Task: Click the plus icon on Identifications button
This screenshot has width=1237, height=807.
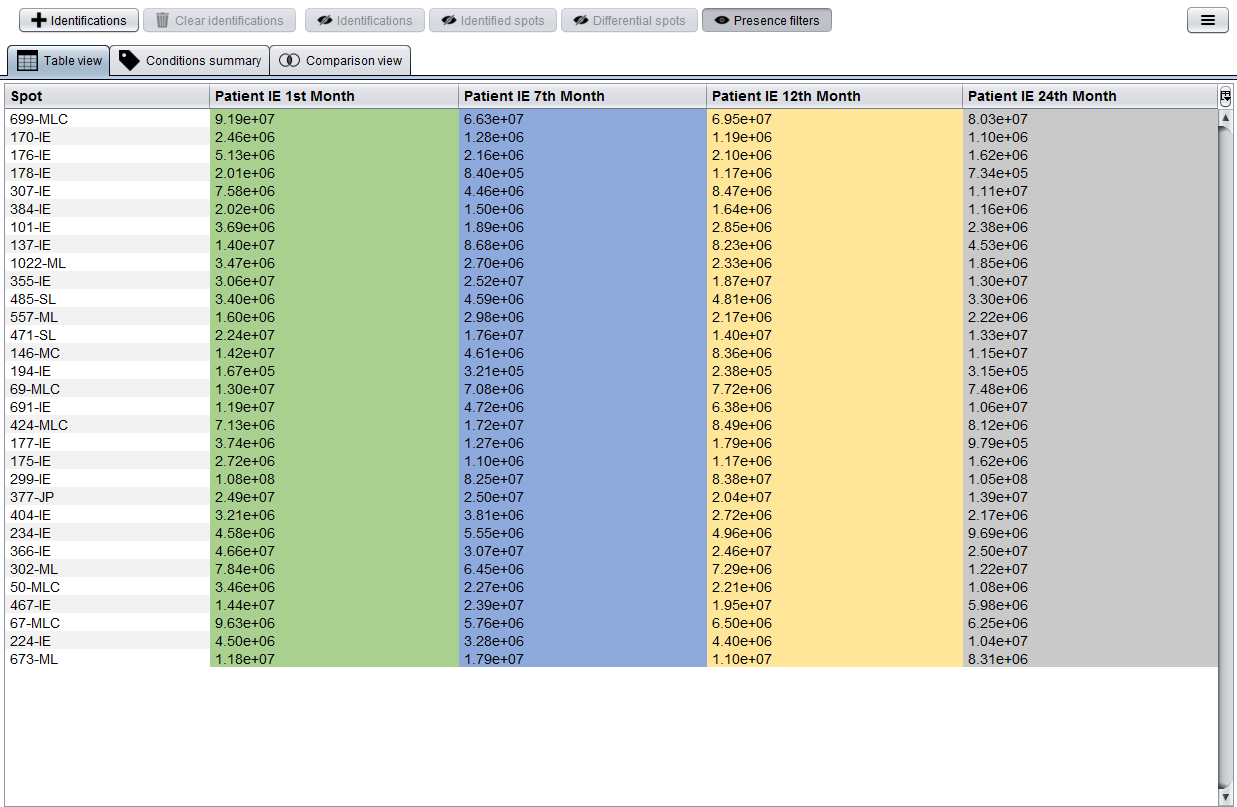Action: point(39,20)
